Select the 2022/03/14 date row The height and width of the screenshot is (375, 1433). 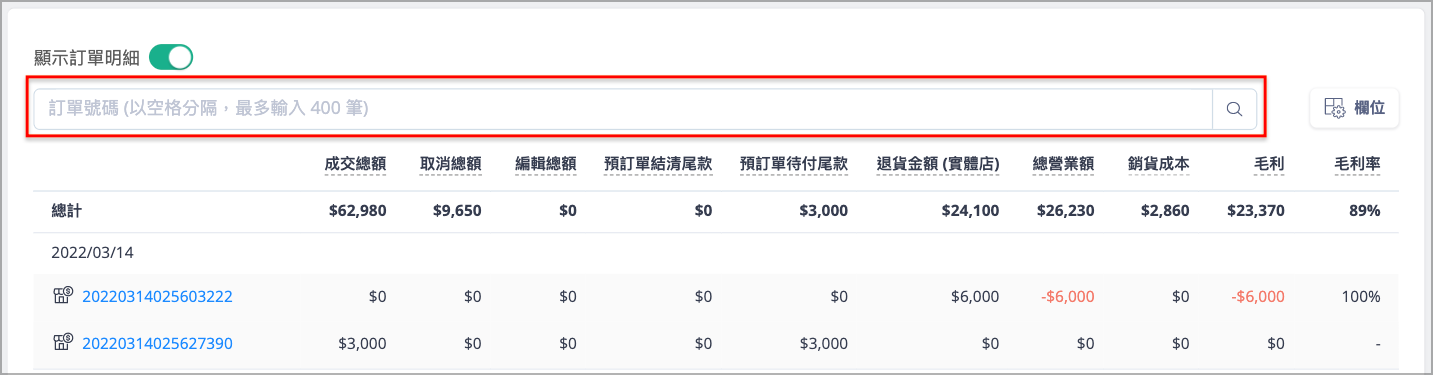(x=716, y=254)
